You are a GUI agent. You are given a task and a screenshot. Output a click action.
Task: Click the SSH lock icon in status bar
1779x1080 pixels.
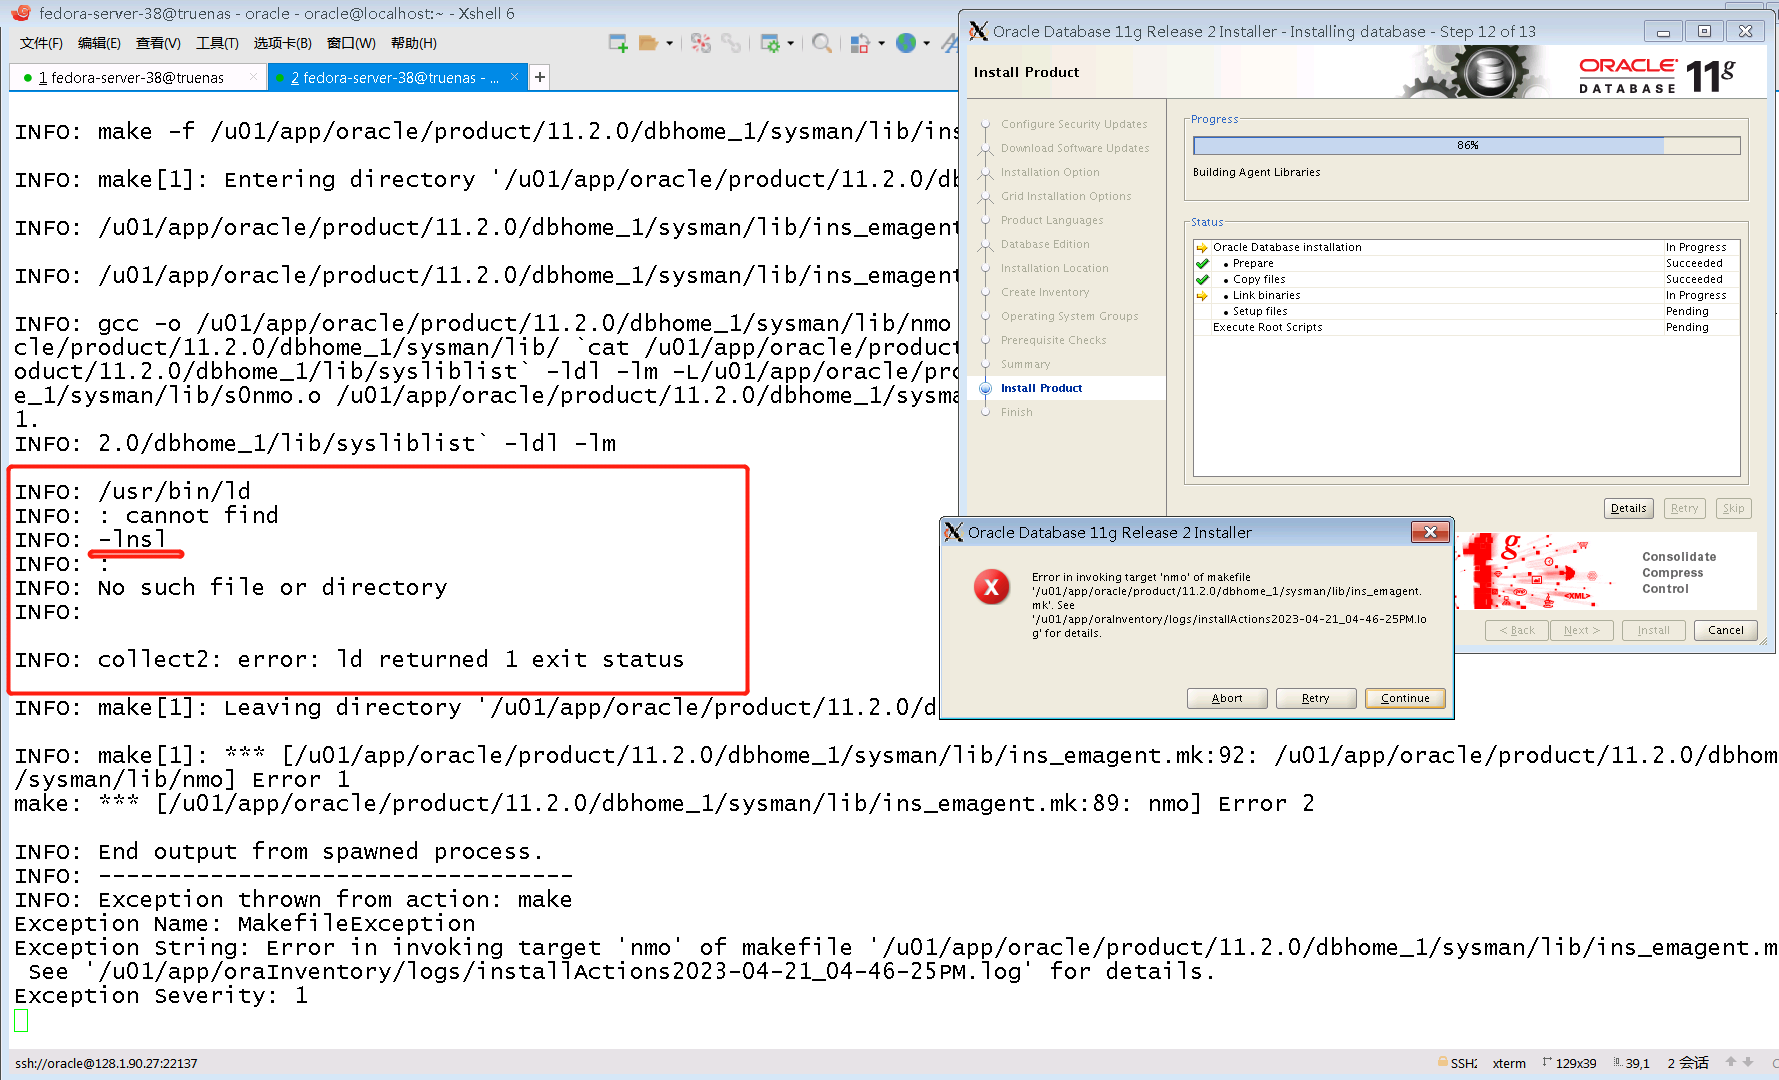pyautogui.click(x=1443, y=1062)
